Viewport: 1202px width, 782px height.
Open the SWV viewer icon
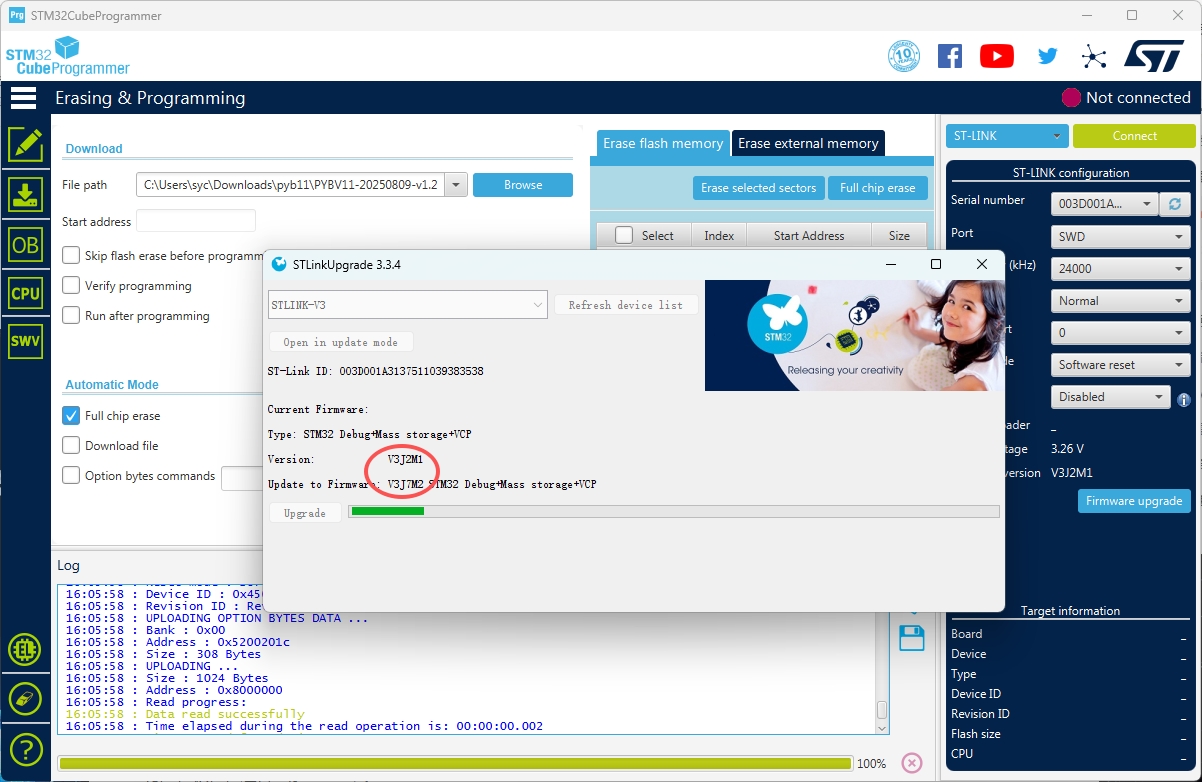pos(25,341)
